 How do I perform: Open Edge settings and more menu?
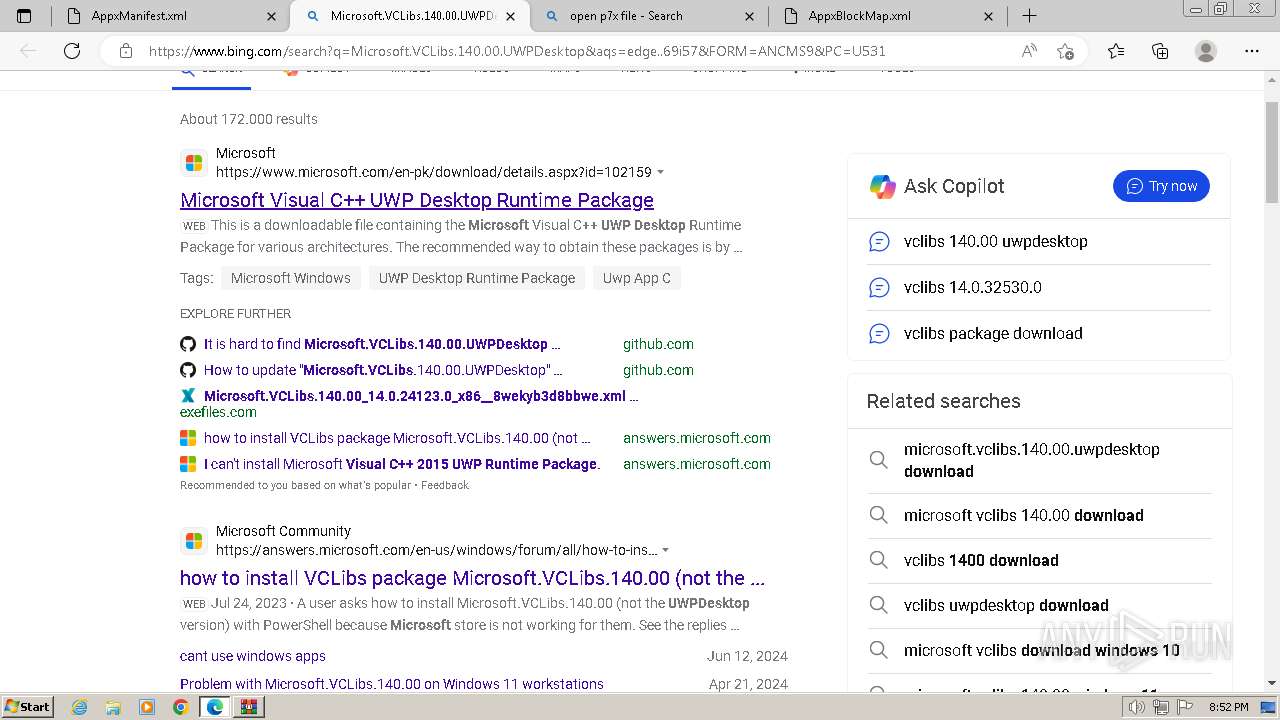[x=1251, y=51]
